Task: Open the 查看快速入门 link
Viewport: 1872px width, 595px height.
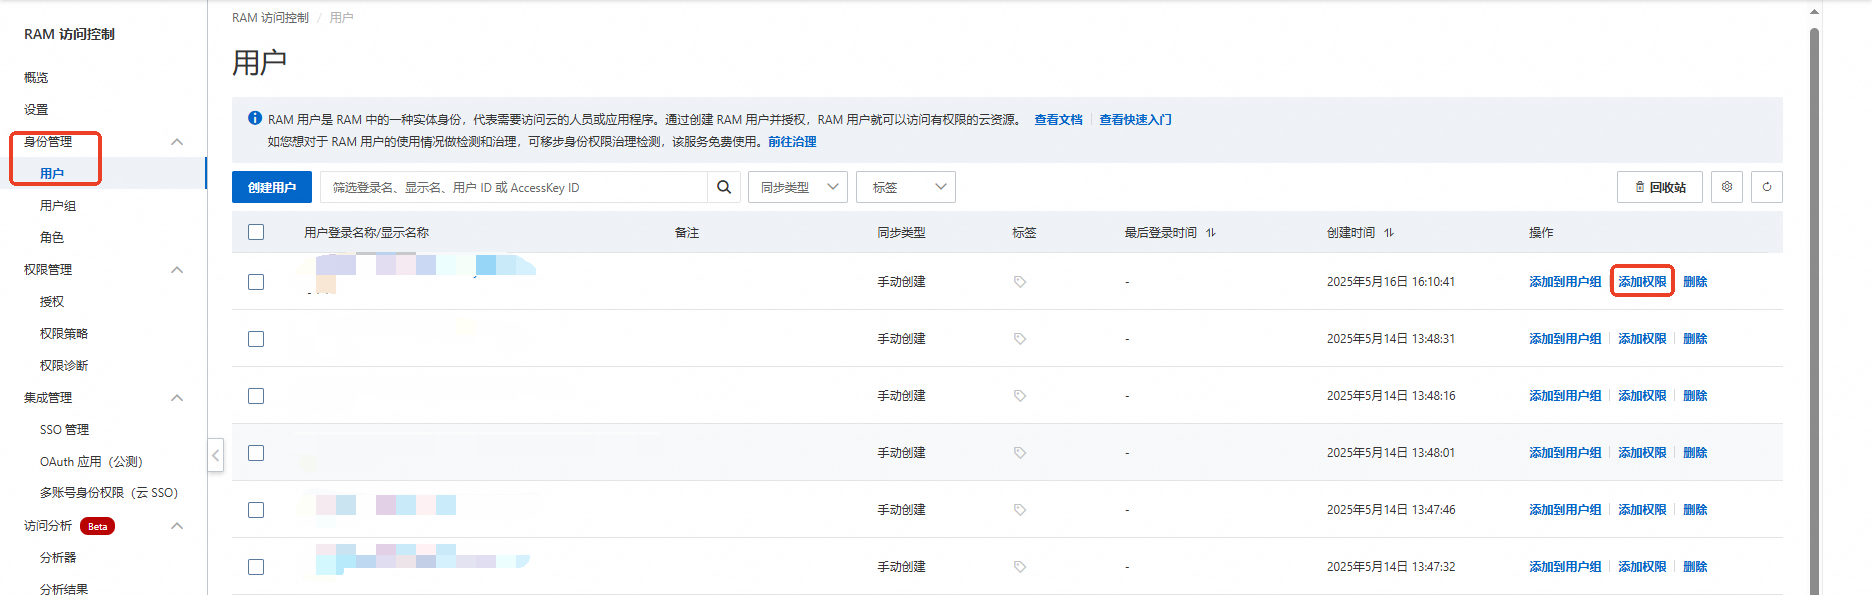Action: pos(1135,119)
